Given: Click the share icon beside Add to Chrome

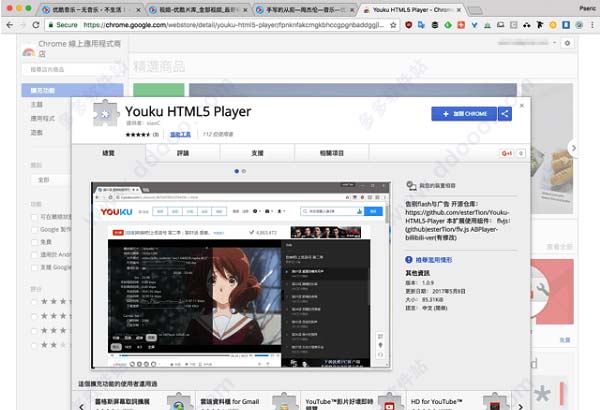Looking at the screenshot, I should pos(505,114).
